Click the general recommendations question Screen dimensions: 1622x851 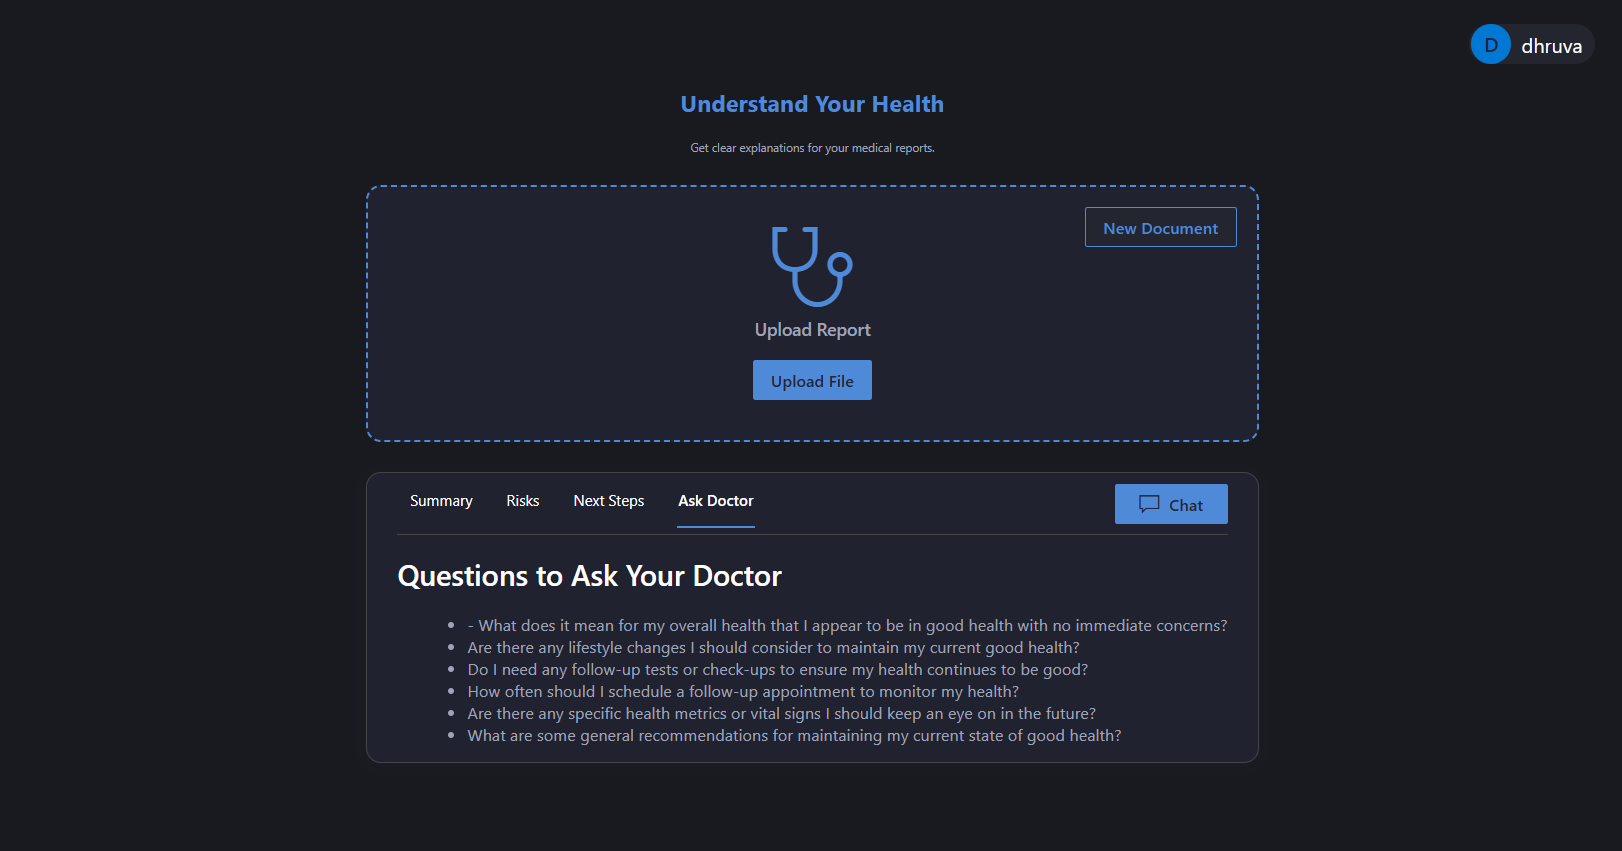(794, 736)
